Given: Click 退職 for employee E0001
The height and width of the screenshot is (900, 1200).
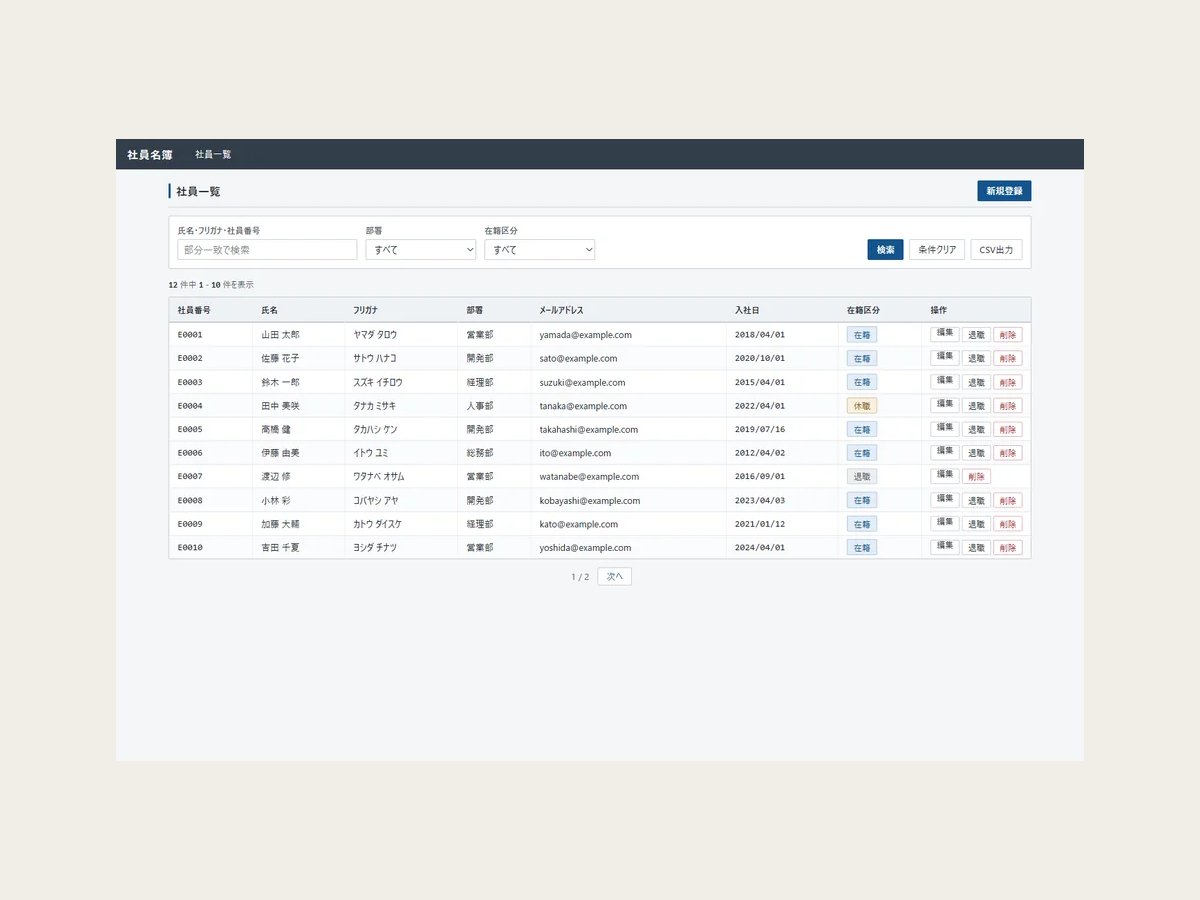Looking at the screenshot, I should (976, 335).
